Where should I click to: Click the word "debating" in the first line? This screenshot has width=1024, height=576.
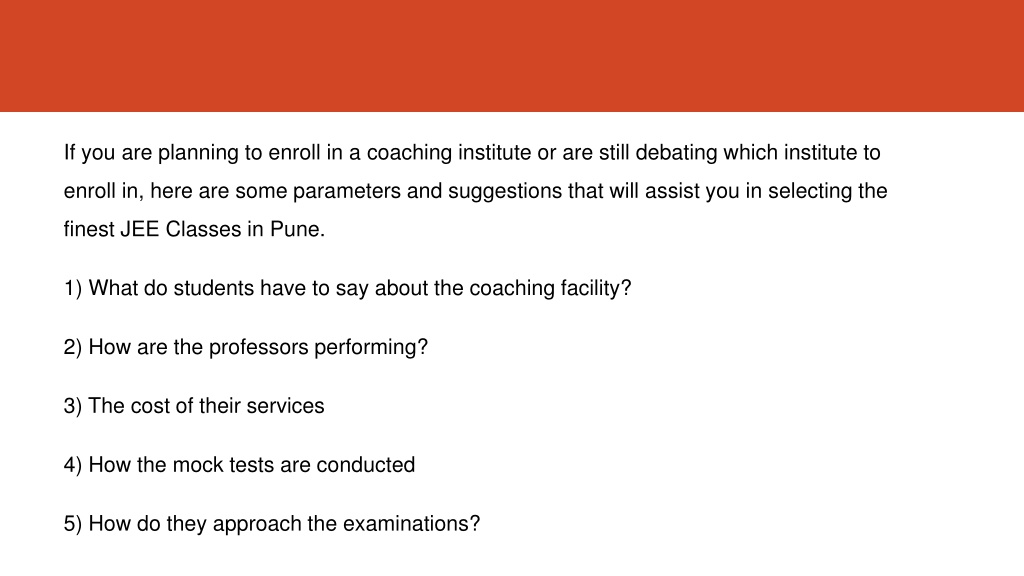[676, 153]
